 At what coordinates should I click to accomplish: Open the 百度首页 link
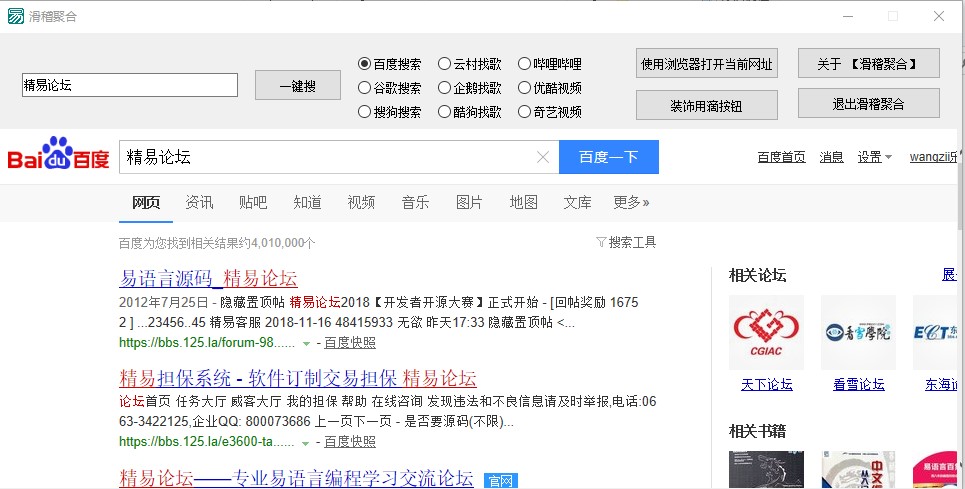pyautogui.click(x=782, y=157)
